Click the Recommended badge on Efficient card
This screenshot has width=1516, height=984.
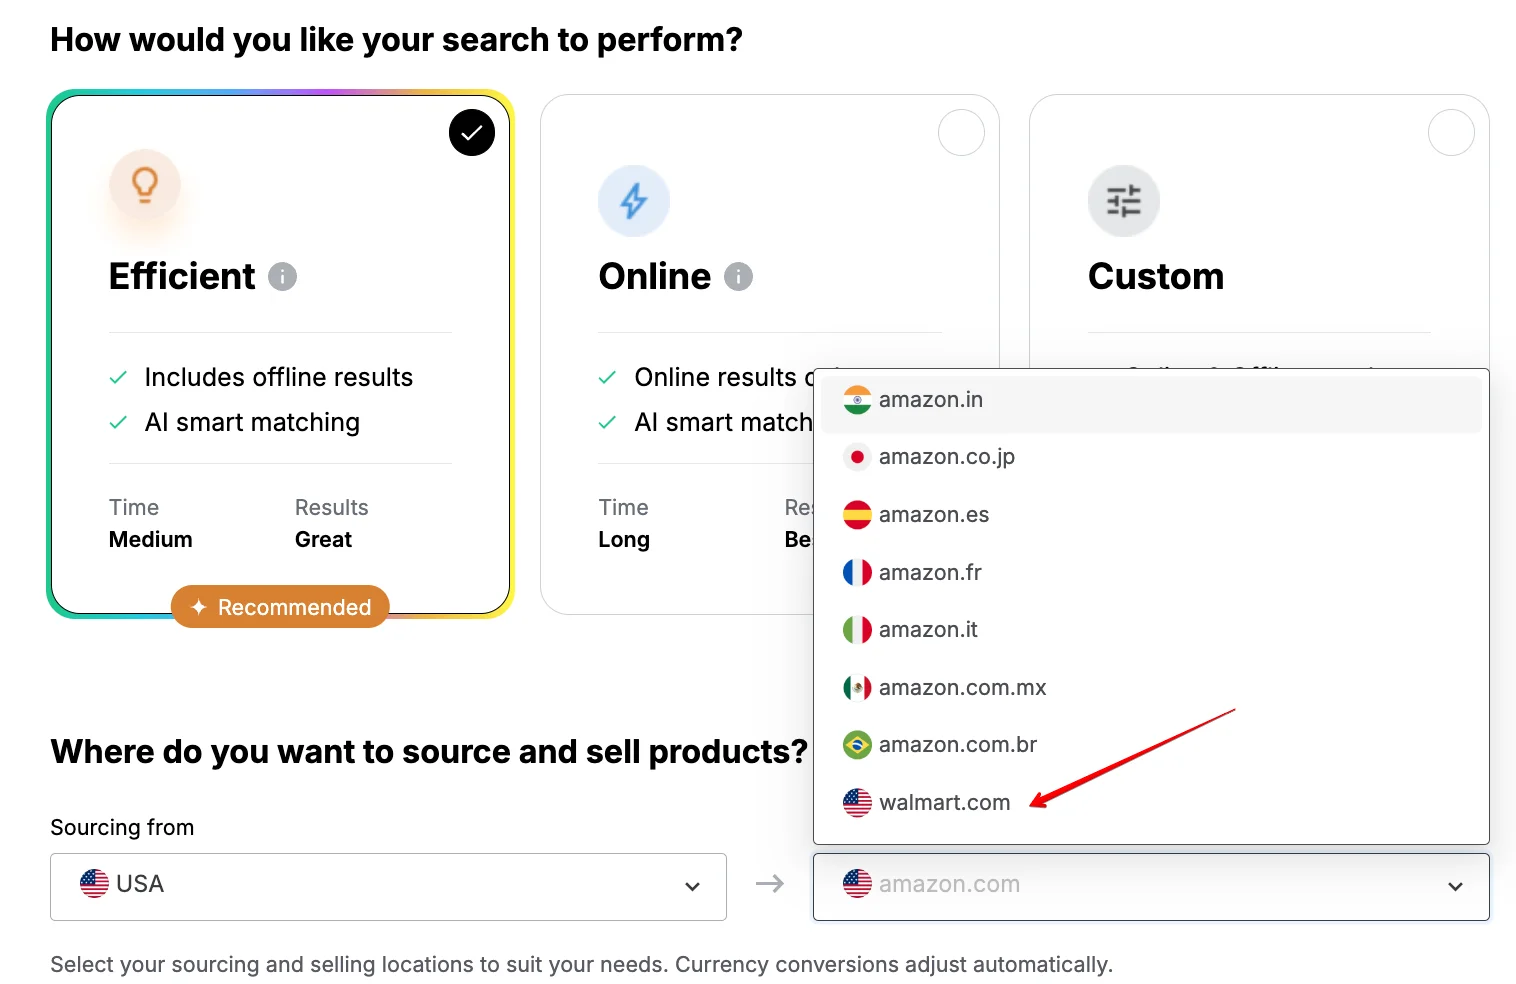[x=280, y=607]
